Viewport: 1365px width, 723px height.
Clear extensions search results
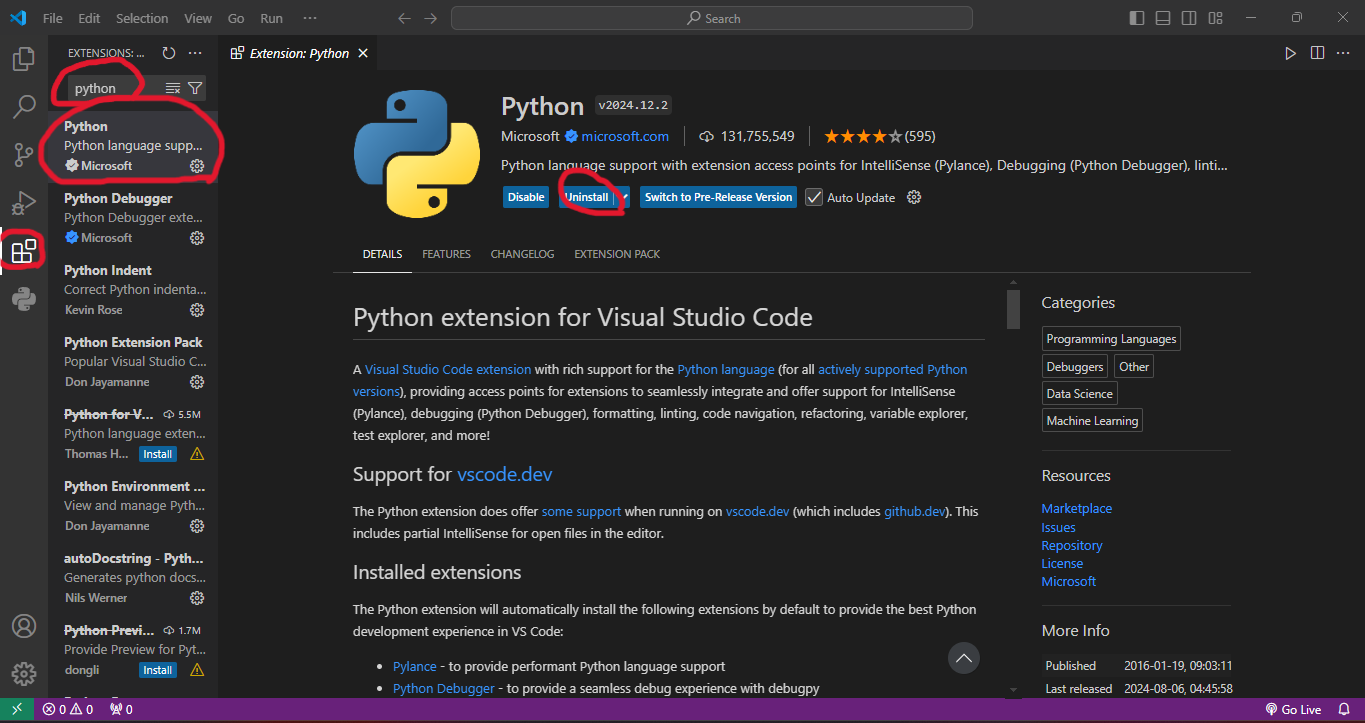point(173,88)
